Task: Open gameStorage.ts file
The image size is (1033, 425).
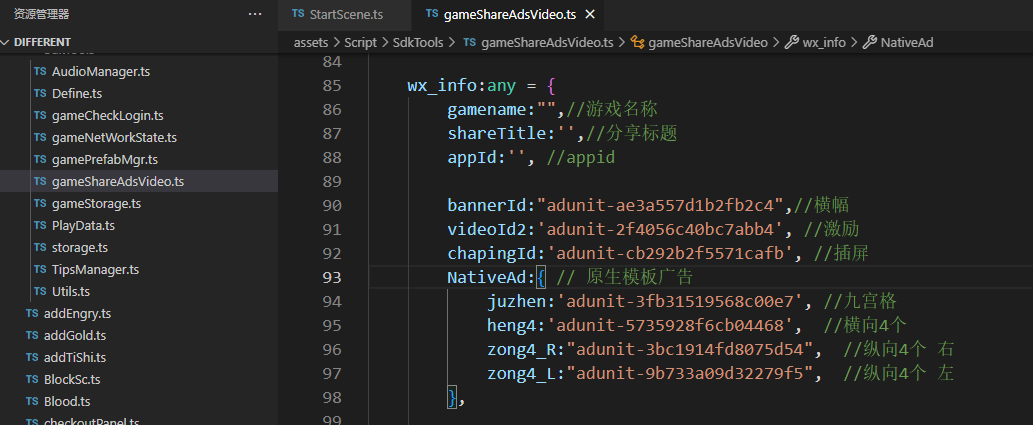Action: tap(96, 204)
